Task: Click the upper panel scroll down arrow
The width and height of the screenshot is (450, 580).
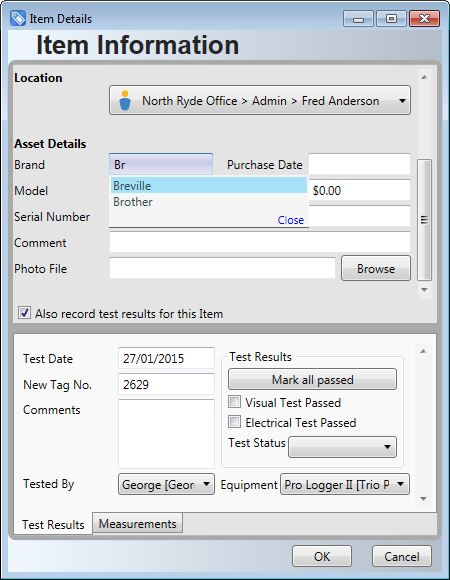Action: point(424,290)
